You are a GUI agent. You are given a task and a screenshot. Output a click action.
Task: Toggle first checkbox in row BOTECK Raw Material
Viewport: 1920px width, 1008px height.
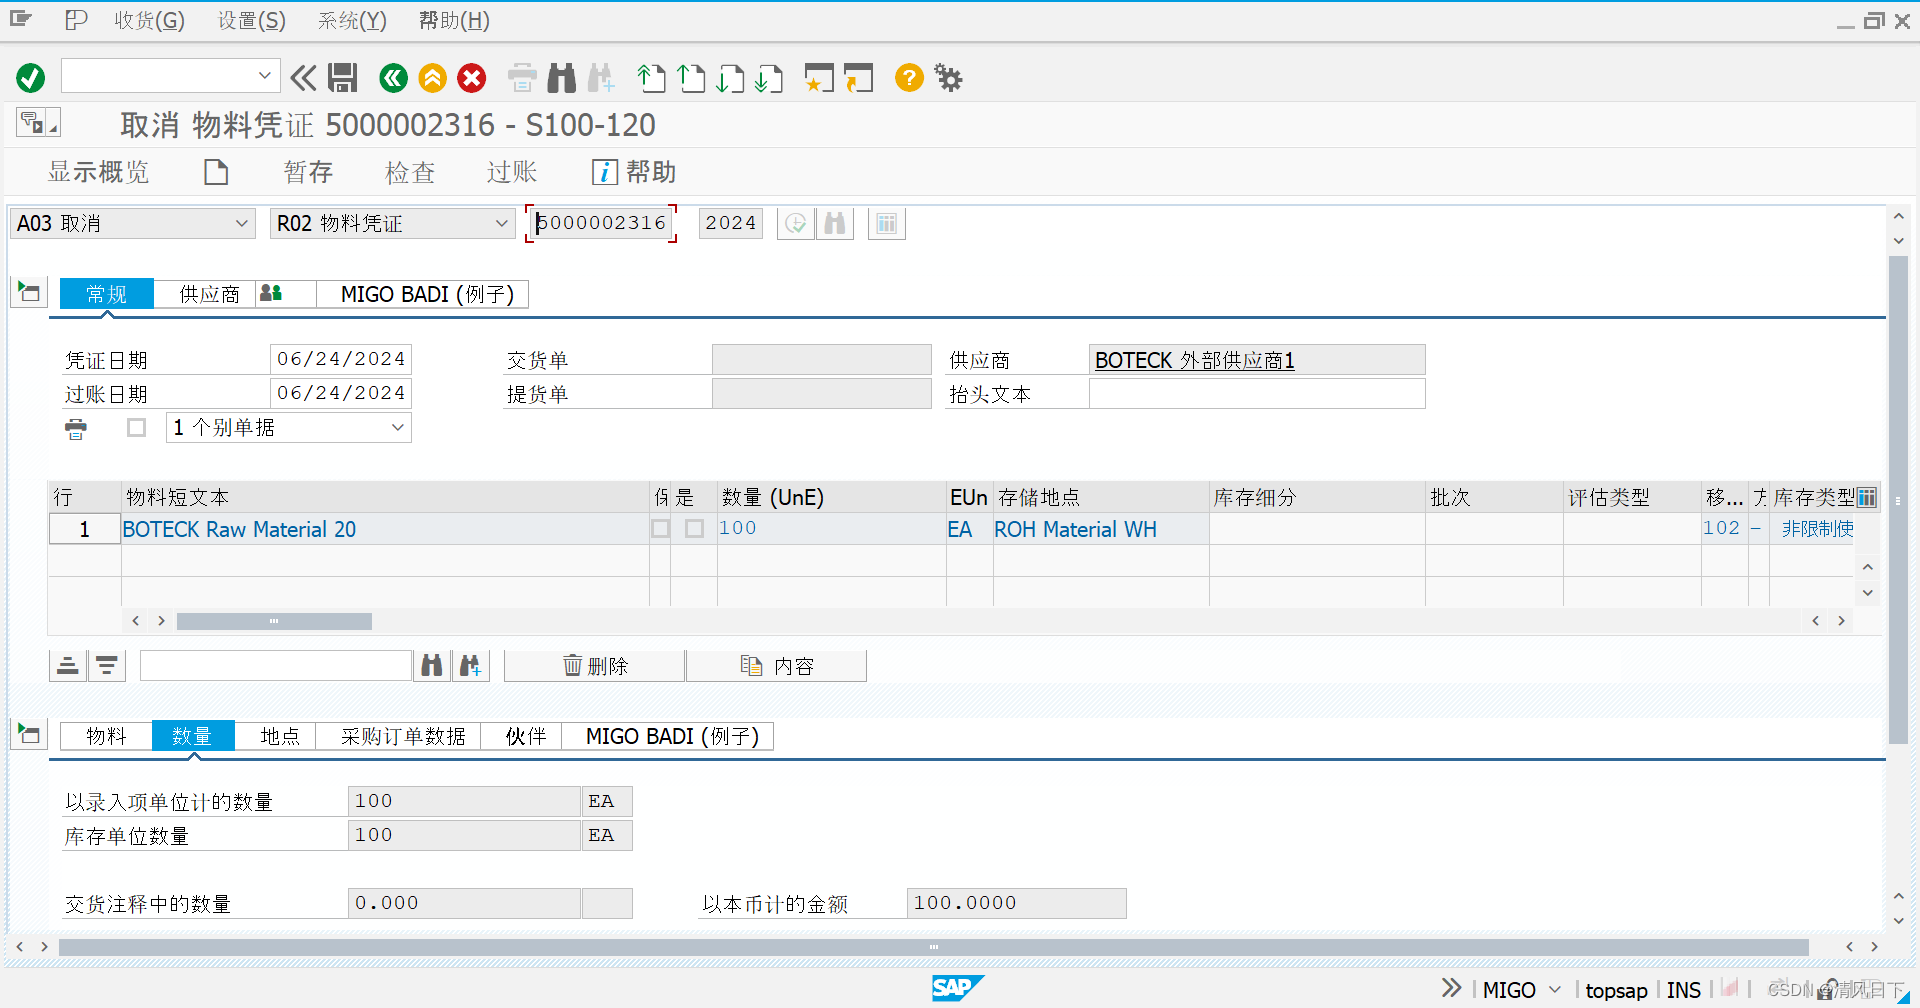tap(661, 528)
